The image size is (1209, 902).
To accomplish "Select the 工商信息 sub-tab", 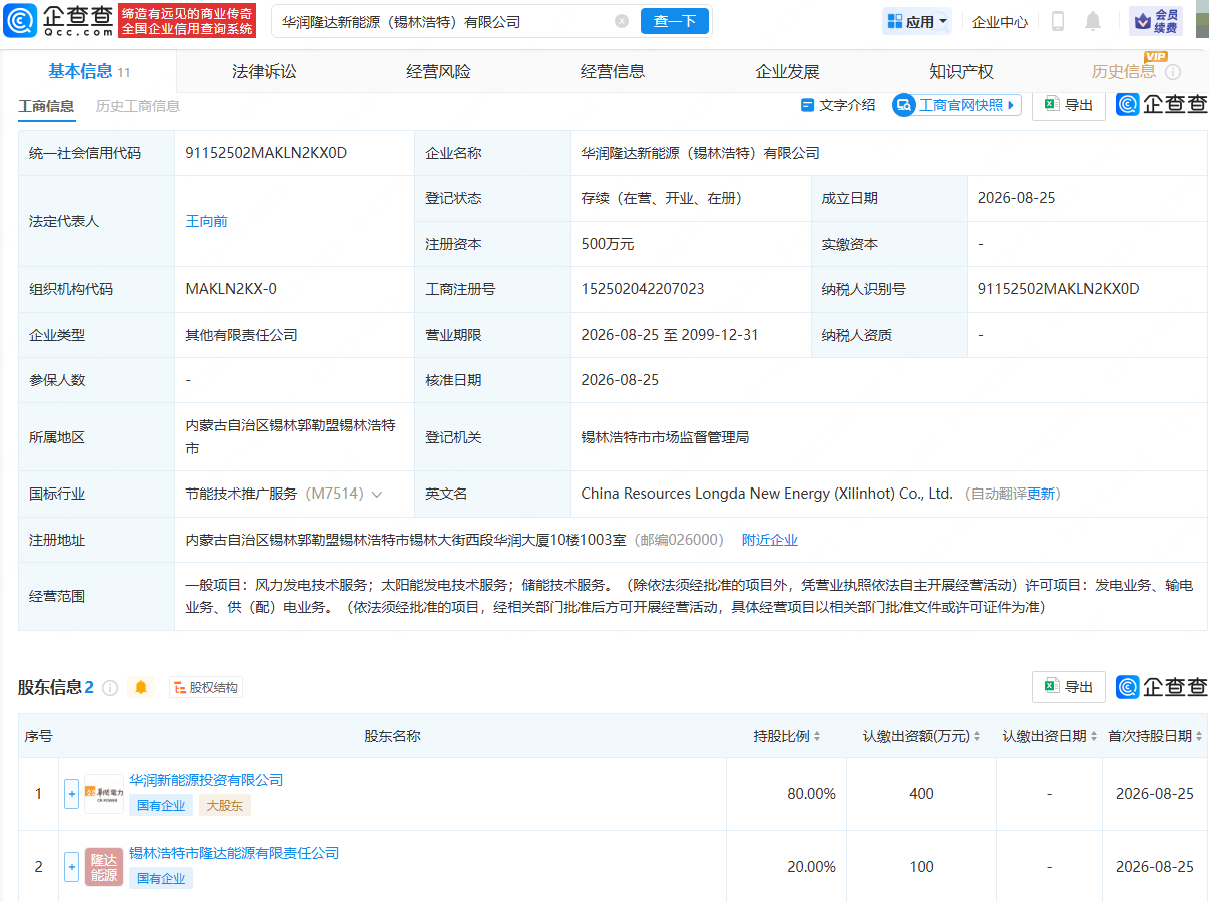I will 46,106.
